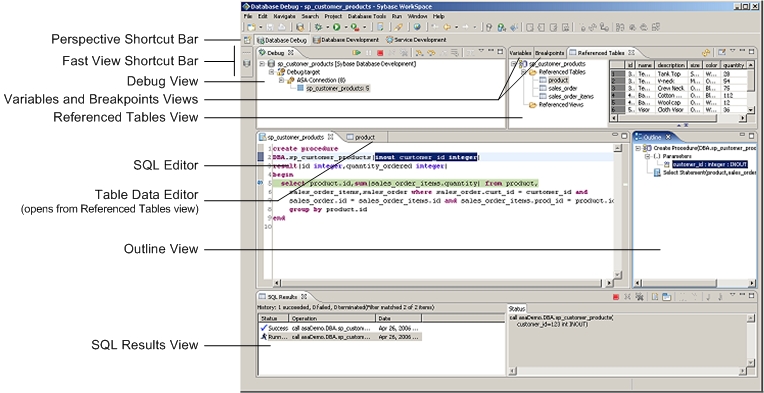Close the Outline view tab
Viewport: 764px width, 393px height.
pos(668,137)
